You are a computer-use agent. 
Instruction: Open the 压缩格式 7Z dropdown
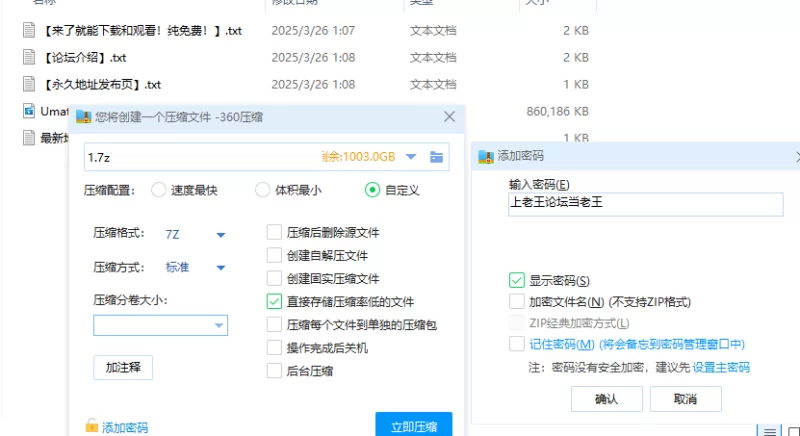(x=221, y=235)
